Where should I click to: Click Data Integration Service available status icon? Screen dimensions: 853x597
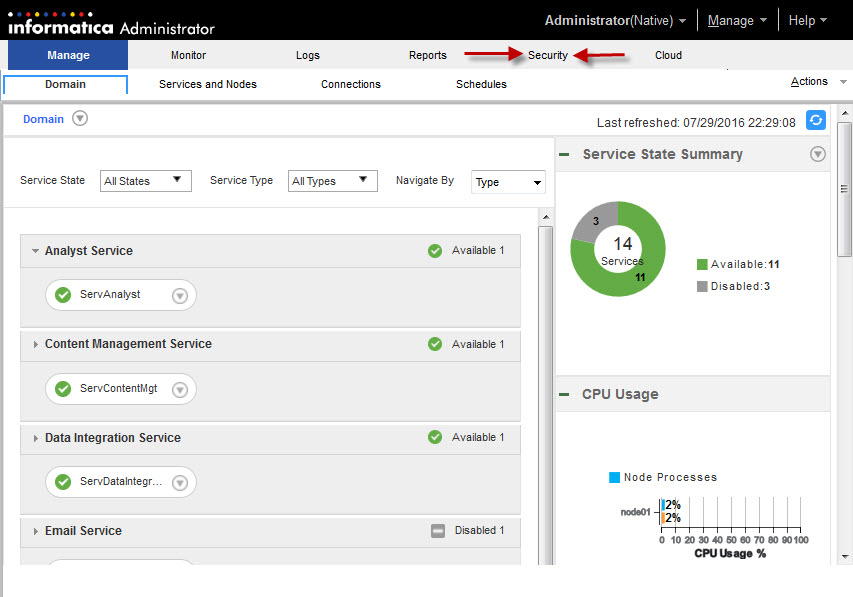435,437
